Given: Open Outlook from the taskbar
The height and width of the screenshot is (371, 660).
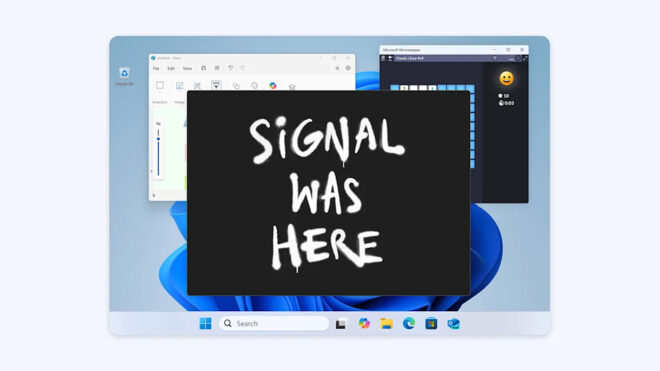Looking at the screenshot, I should [453, 323].
